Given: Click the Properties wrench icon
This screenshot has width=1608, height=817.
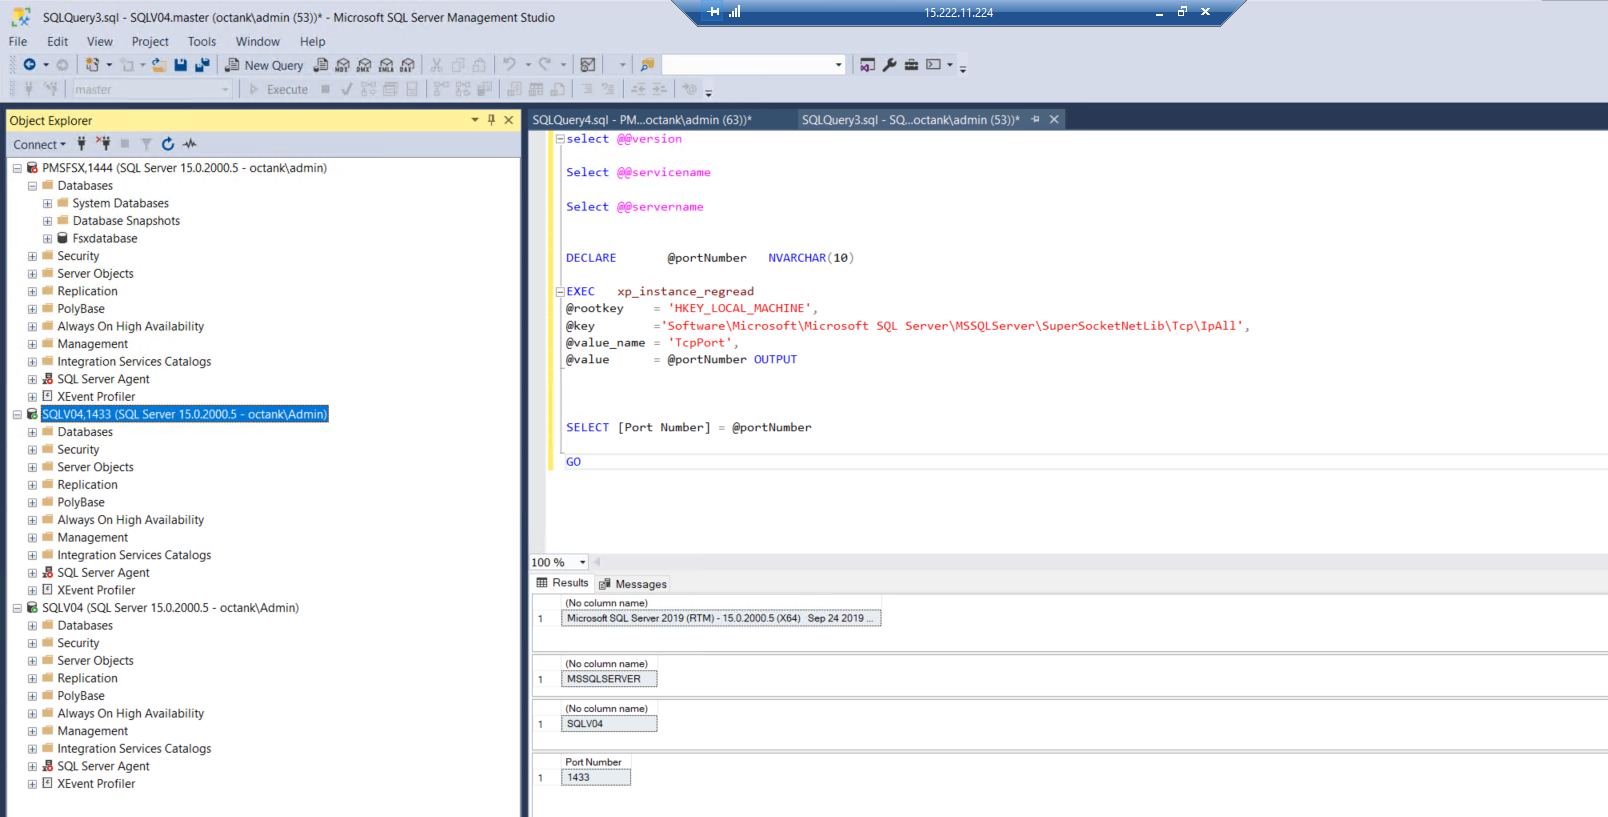Looking at the screenshot, I should pyautogui.click(x=890, y=65).
